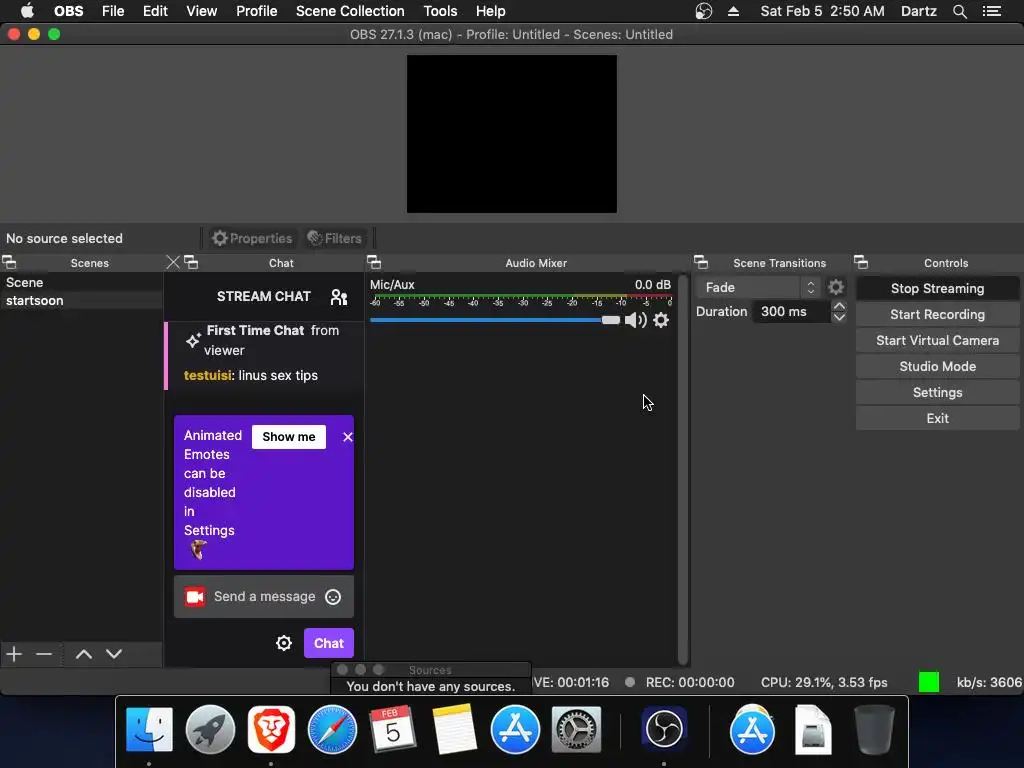Open the Apple menu
The image size is (1024, 768).
(27, 11)
